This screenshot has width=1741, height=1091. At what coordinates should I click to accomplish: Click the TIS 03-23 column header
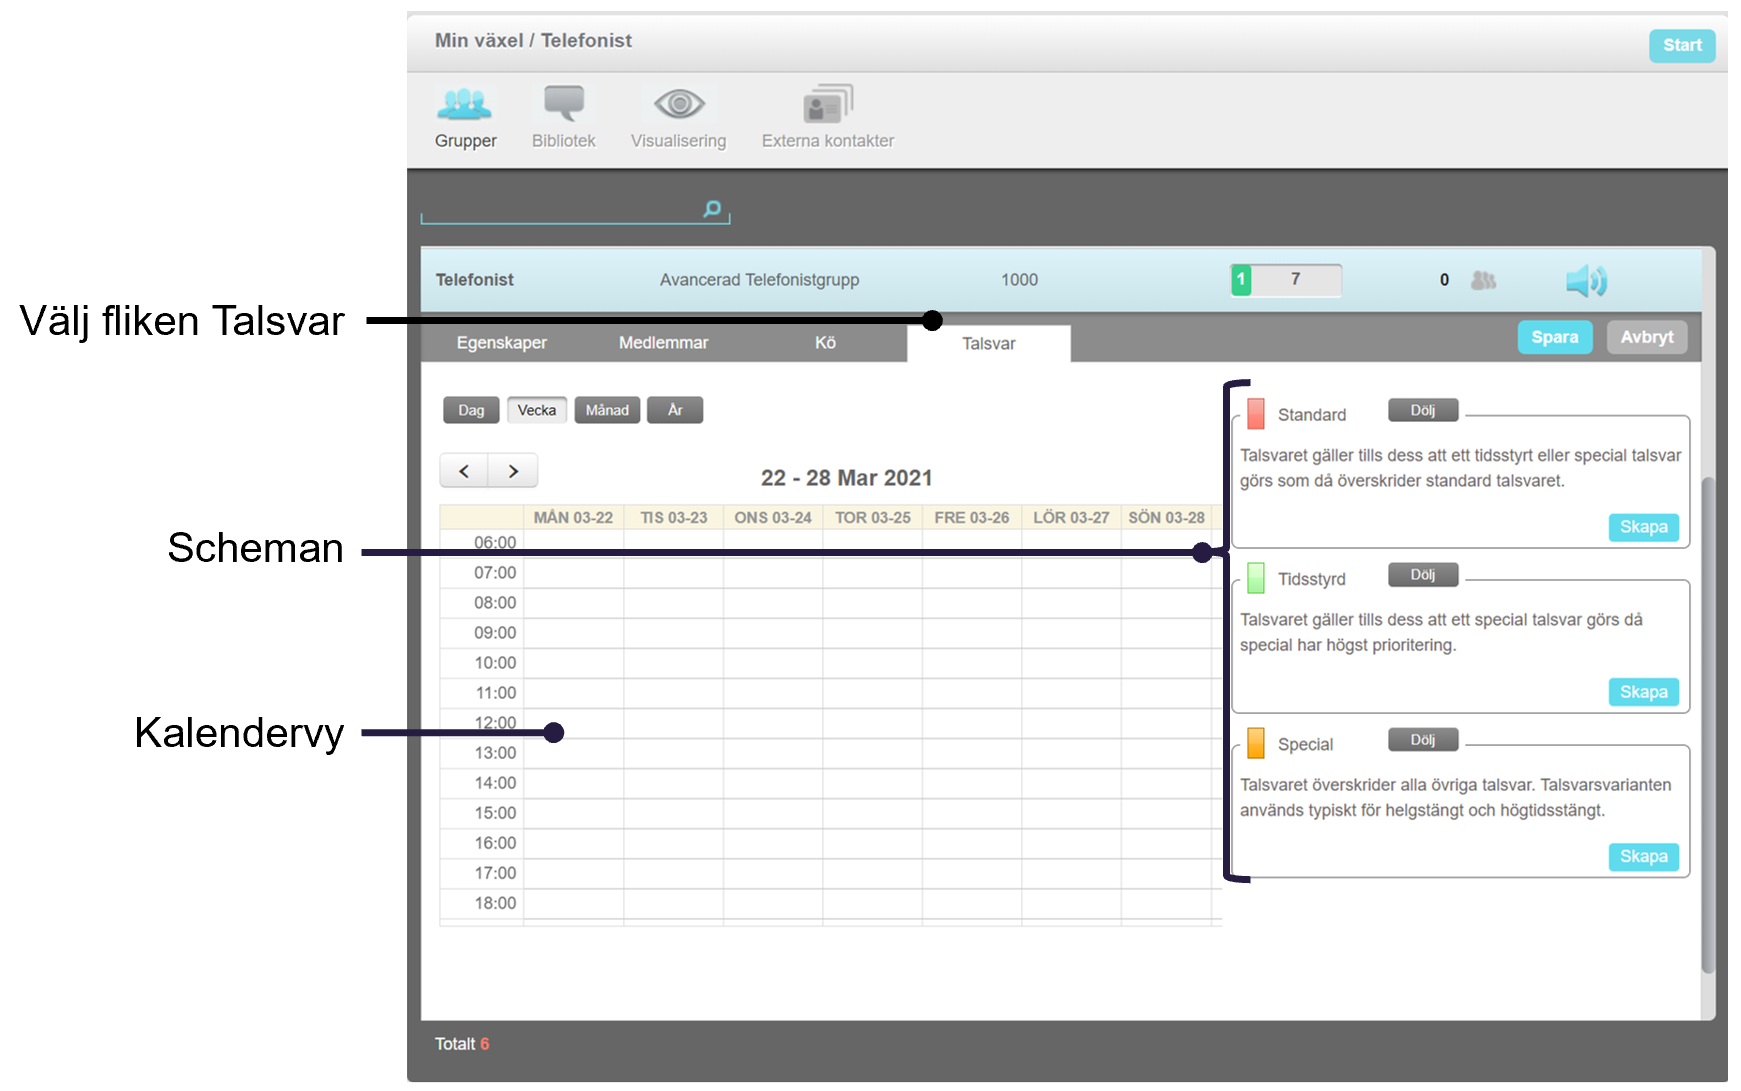tap(674, 517)
